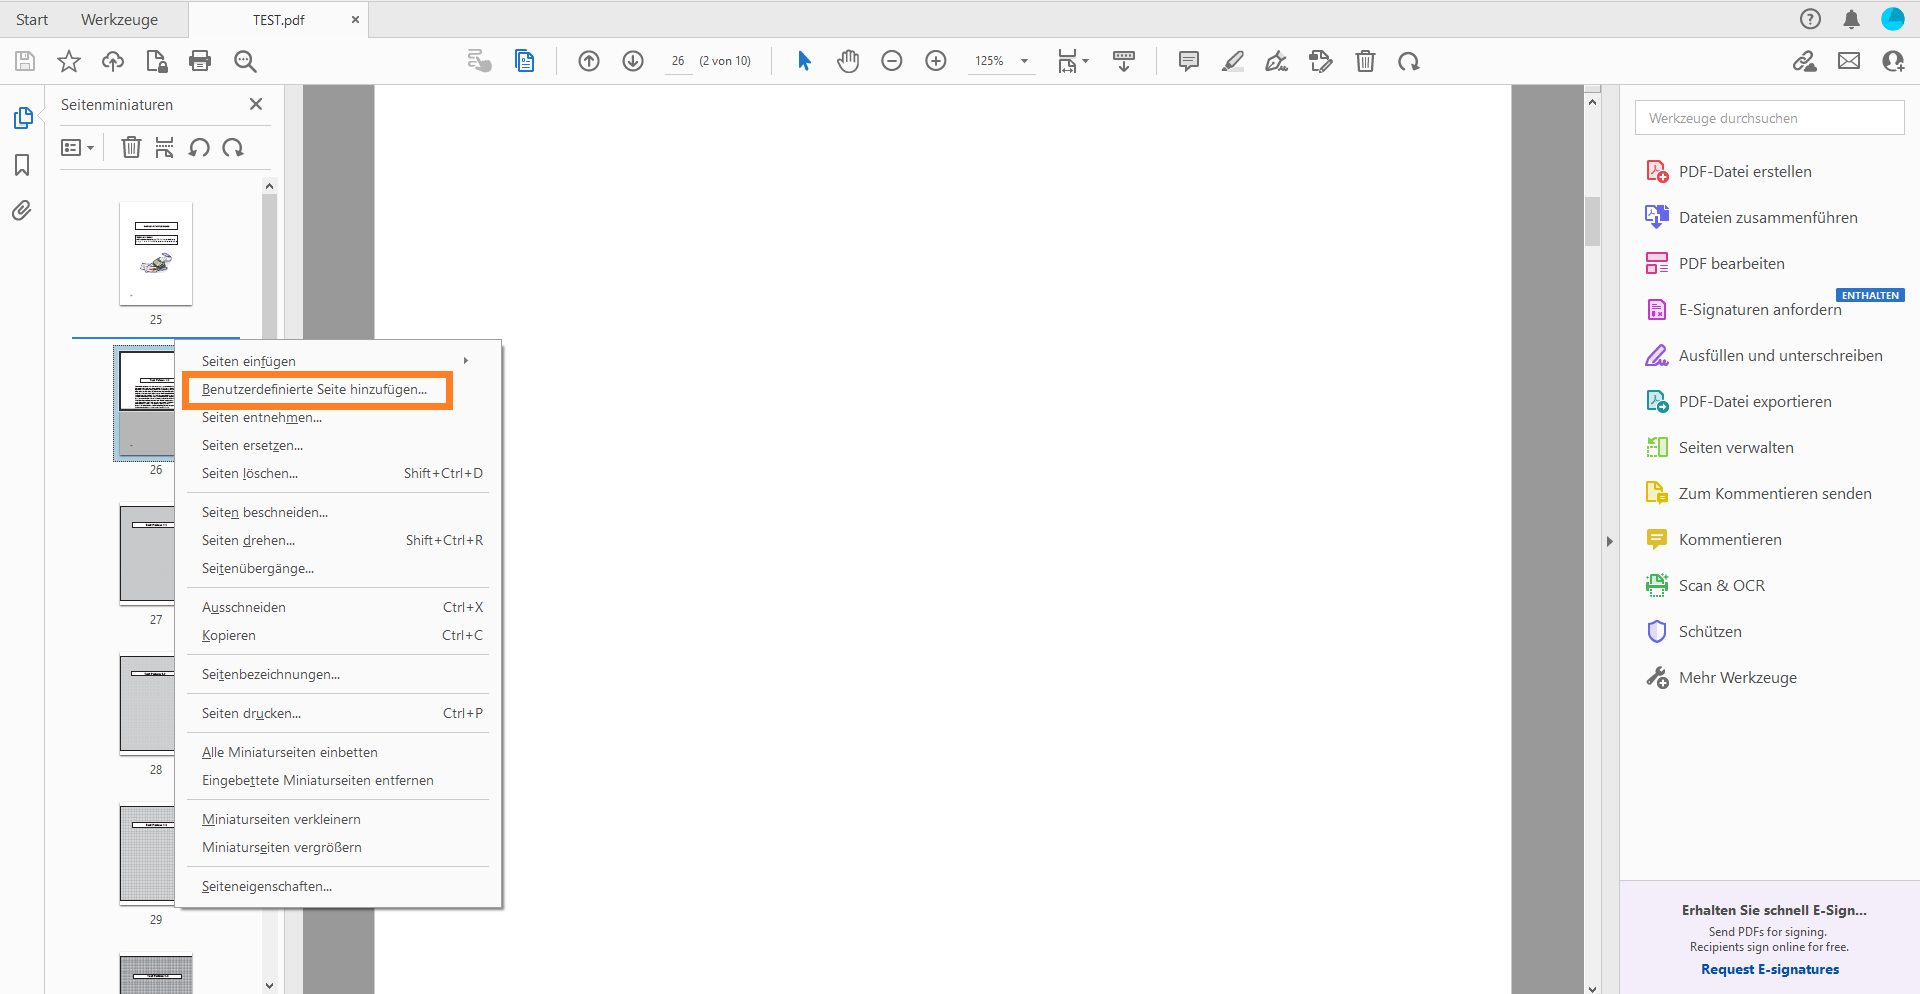1920x994 pixels.
Task: Click the Request E-signatures link
Action: coord(1770,969)
